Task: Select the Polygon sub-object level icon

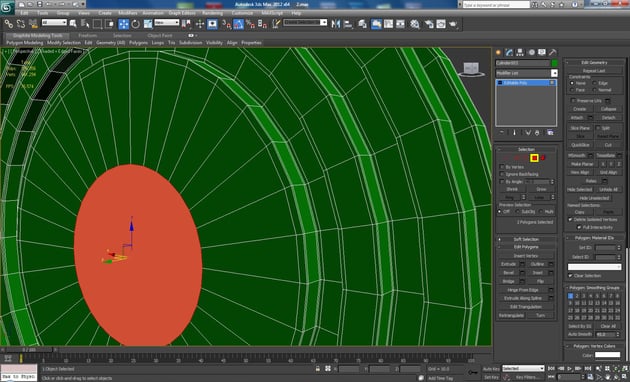Action: coord(534,158)
